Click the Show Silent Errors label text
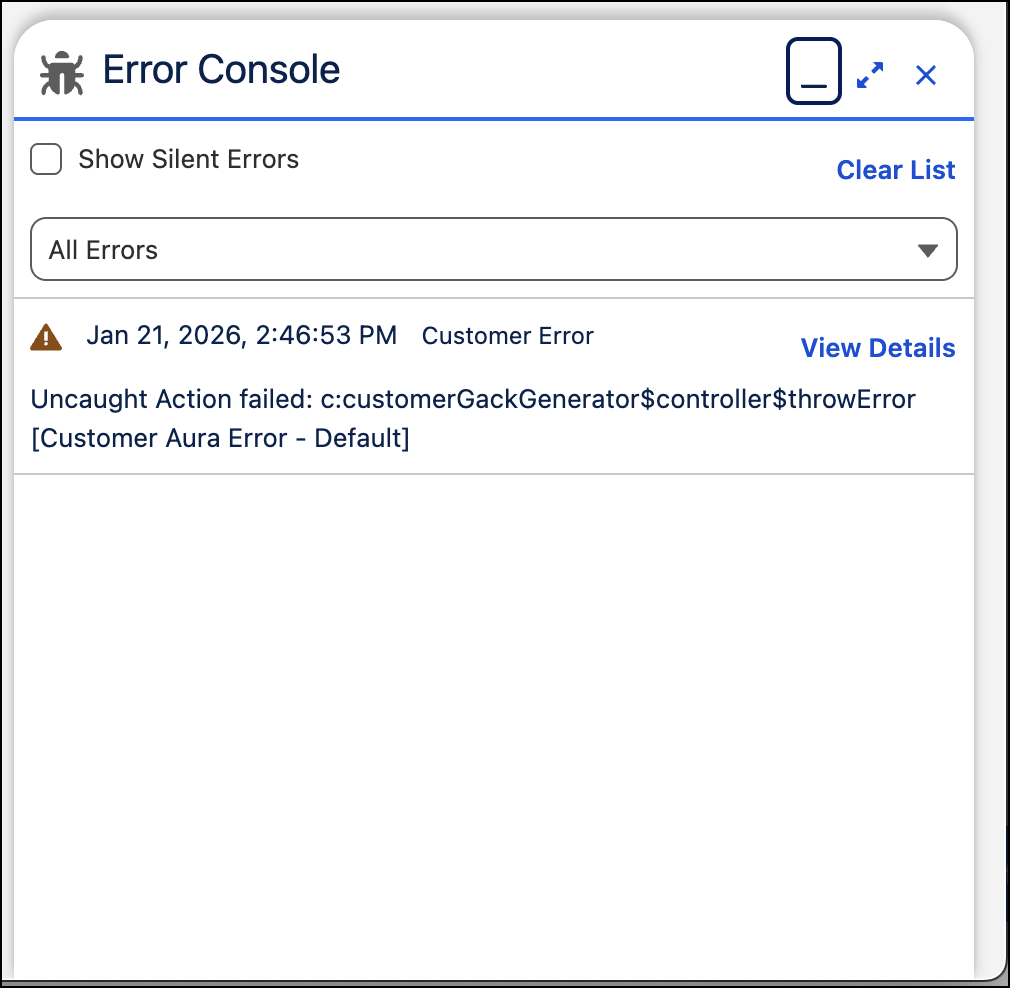This screenshot has height=988, width=1010. 189,159
